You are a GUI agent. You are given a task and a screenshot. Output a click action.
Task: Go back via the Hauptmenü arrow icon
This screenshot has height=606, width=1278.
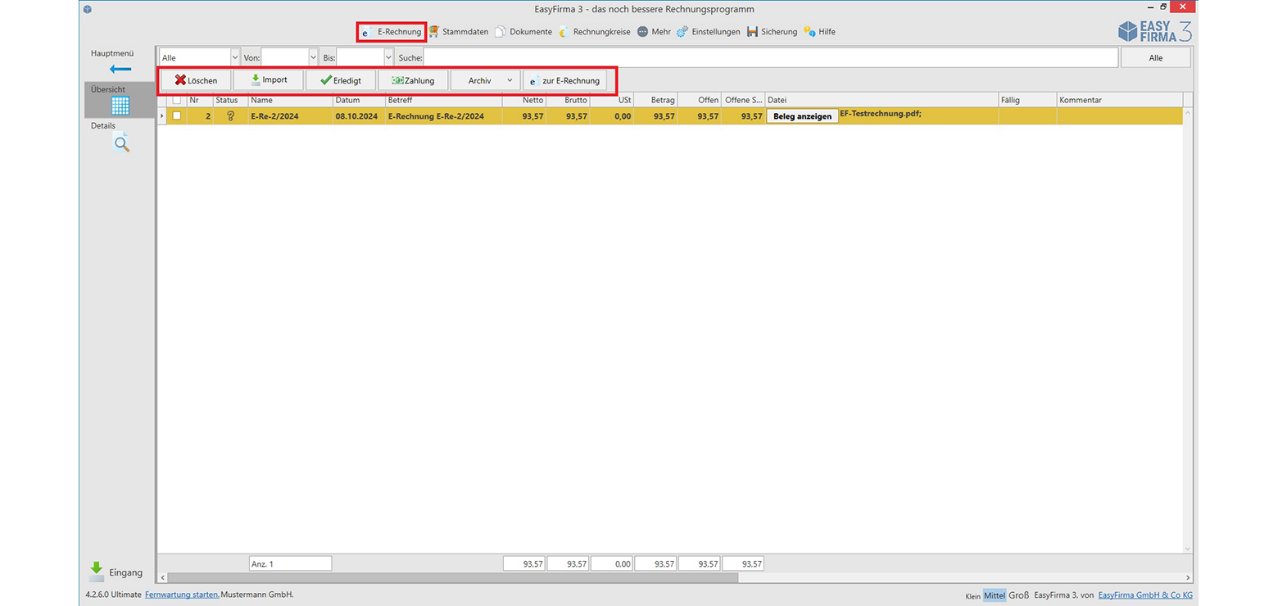point(120,69)
